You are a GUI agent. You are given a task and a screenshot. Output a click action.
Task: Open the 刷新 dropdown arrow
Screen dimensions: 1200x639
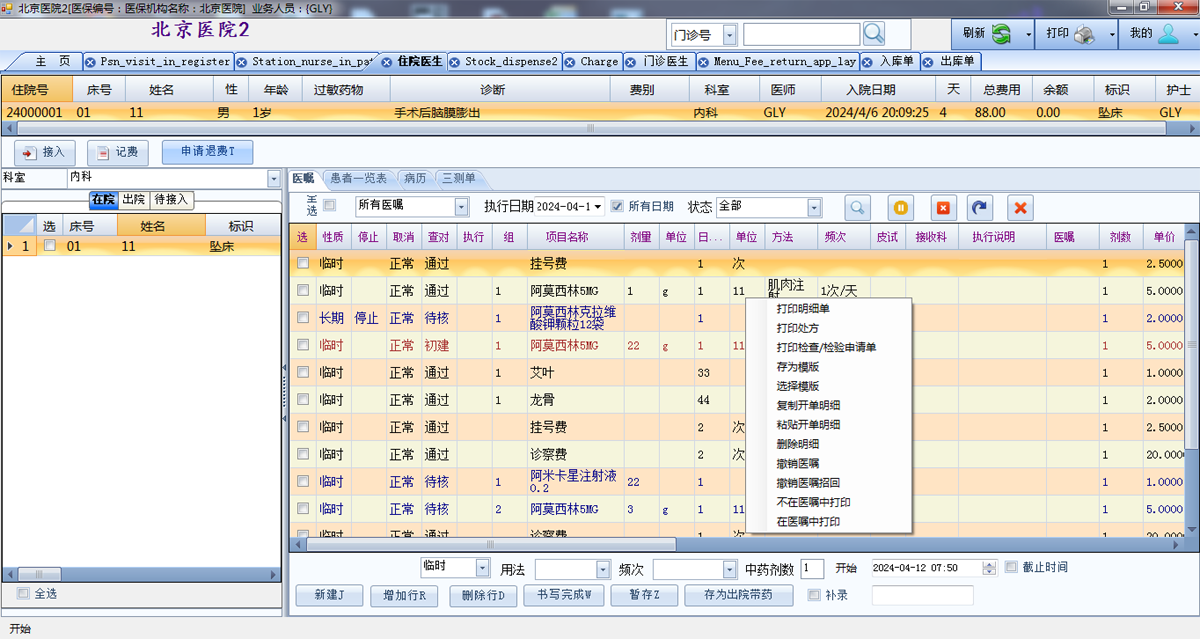(x=1029, y=35)
